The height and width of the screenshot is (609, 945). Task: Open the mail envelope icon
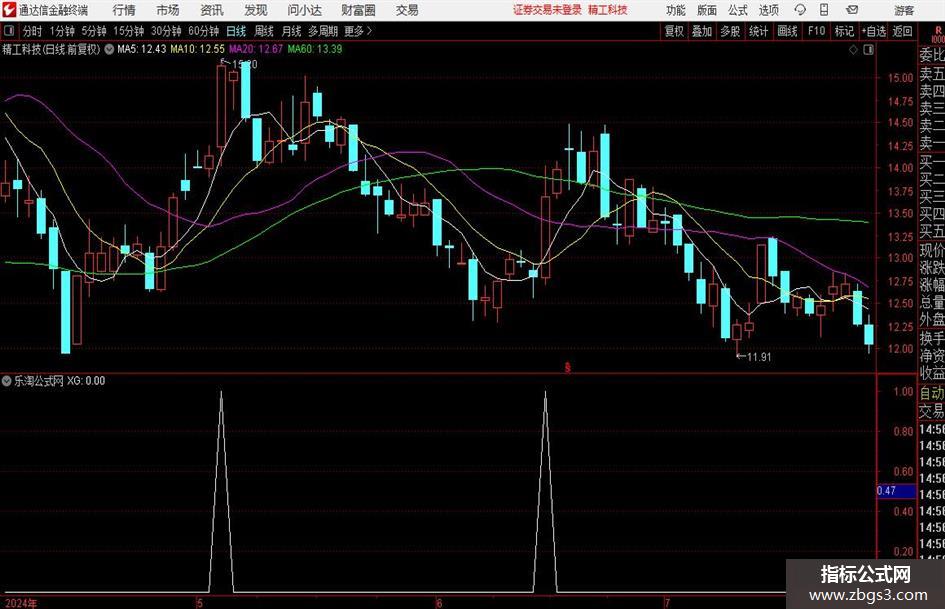pyautogui.click(x=852, y=10)
